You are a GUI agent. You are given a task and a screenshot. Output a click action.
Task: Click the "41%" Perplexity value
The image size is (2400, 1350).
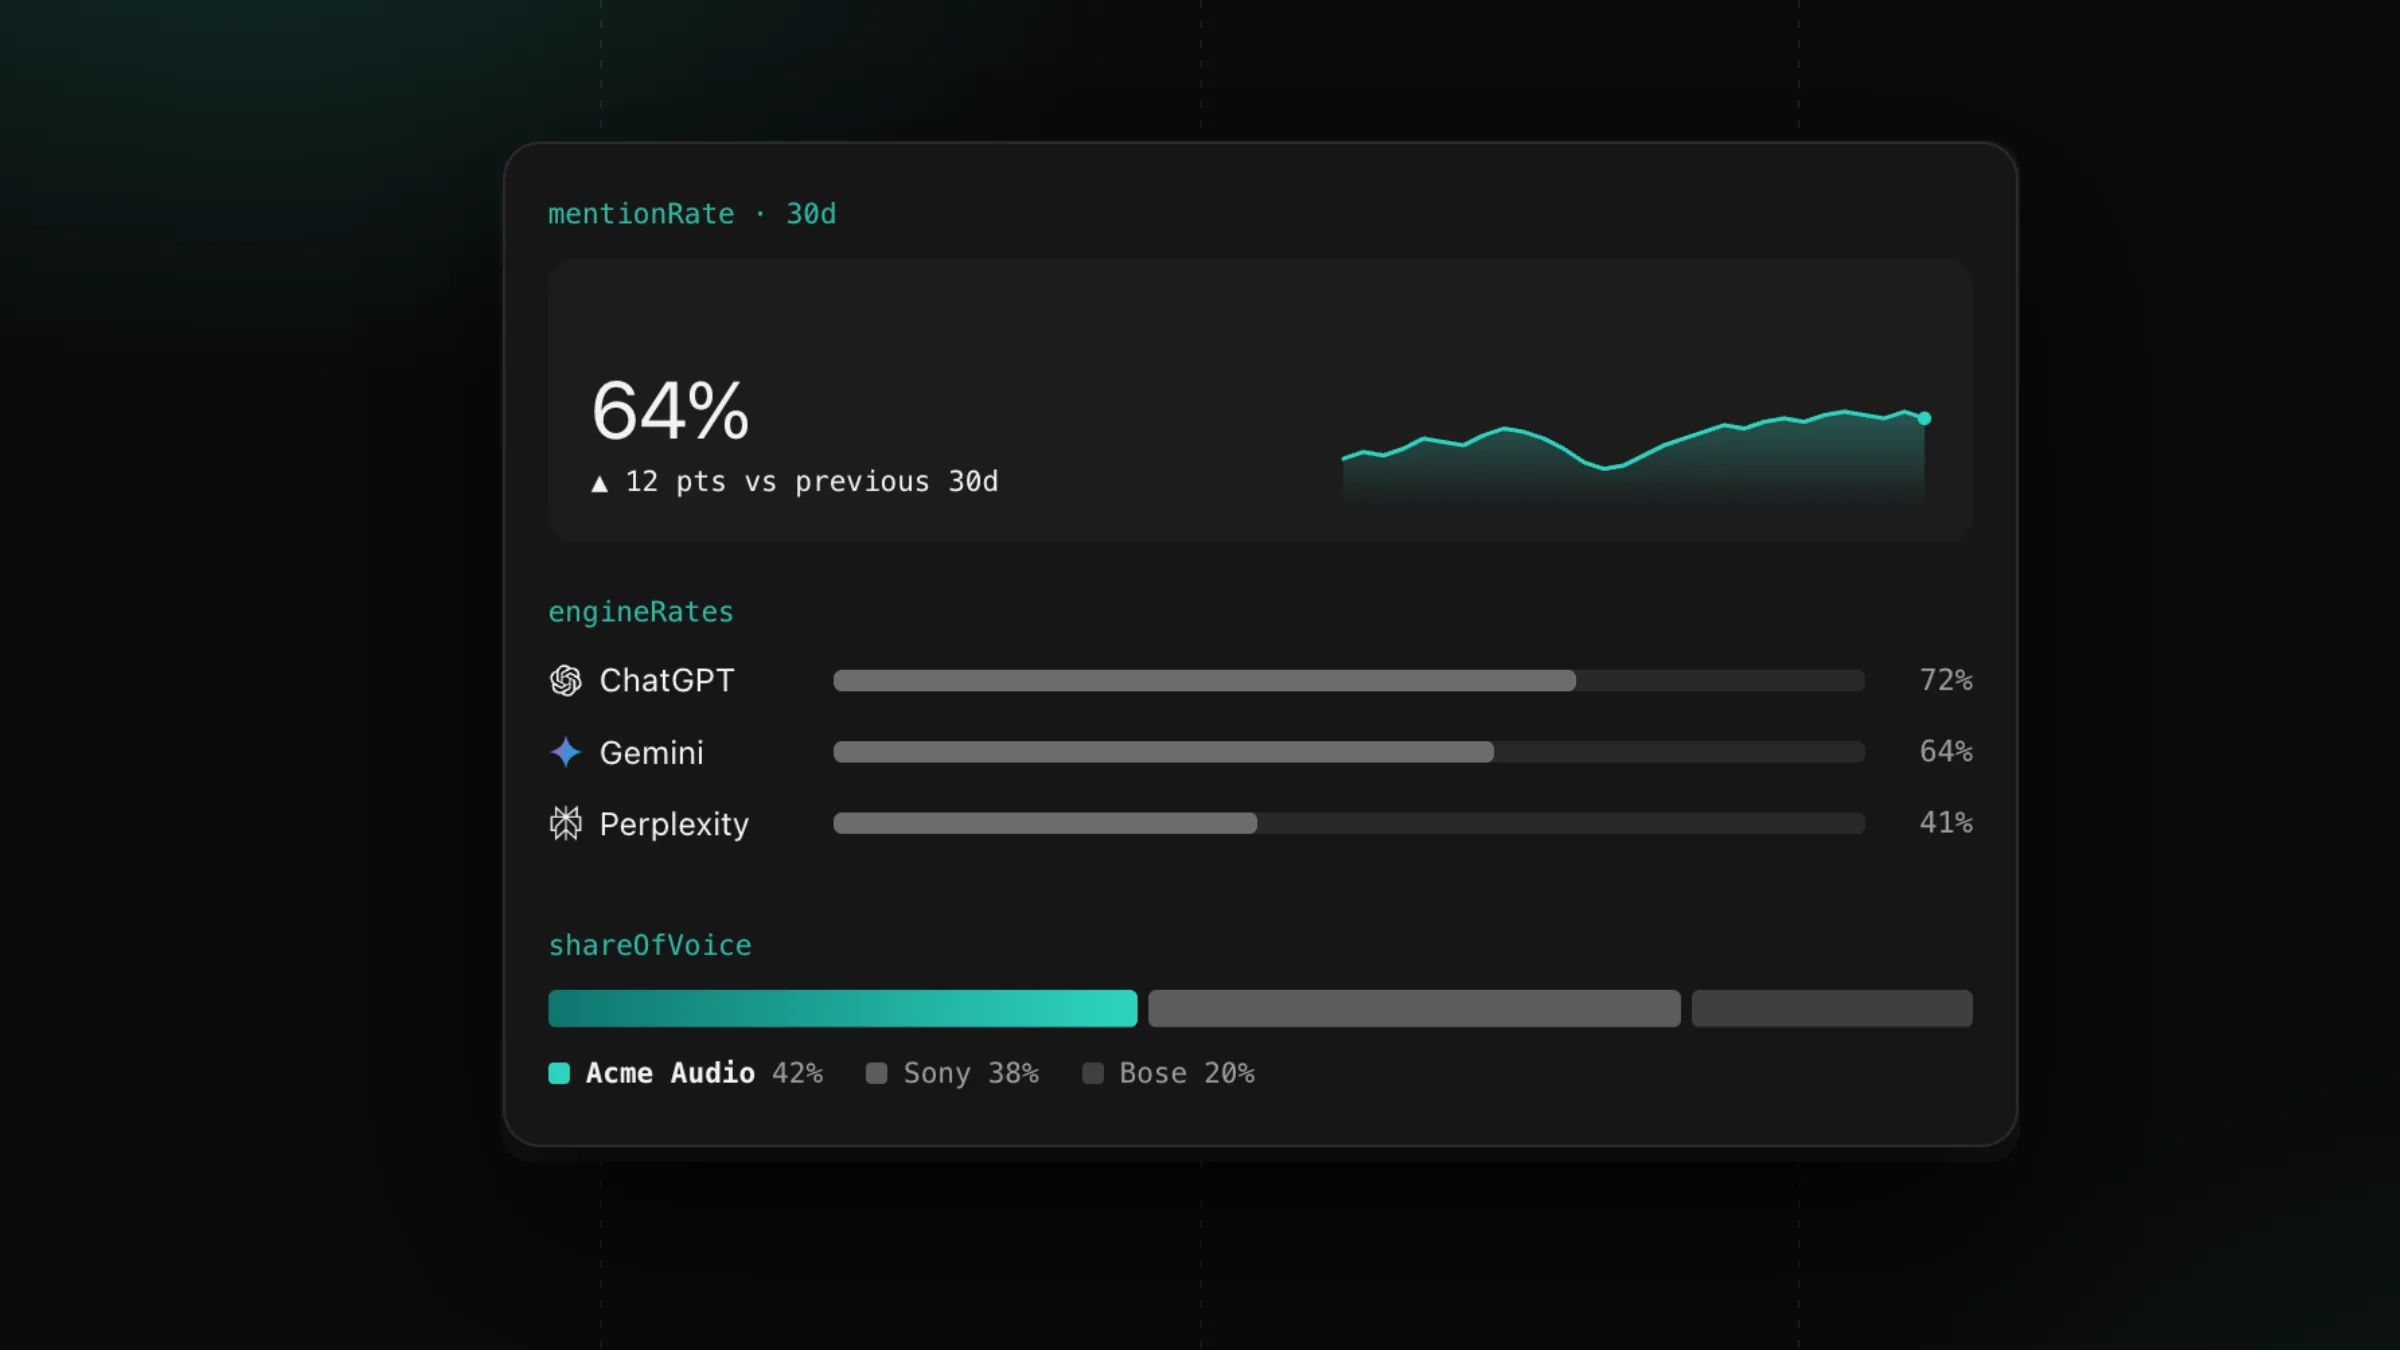pyautogui.click(x=1946, y=823)
